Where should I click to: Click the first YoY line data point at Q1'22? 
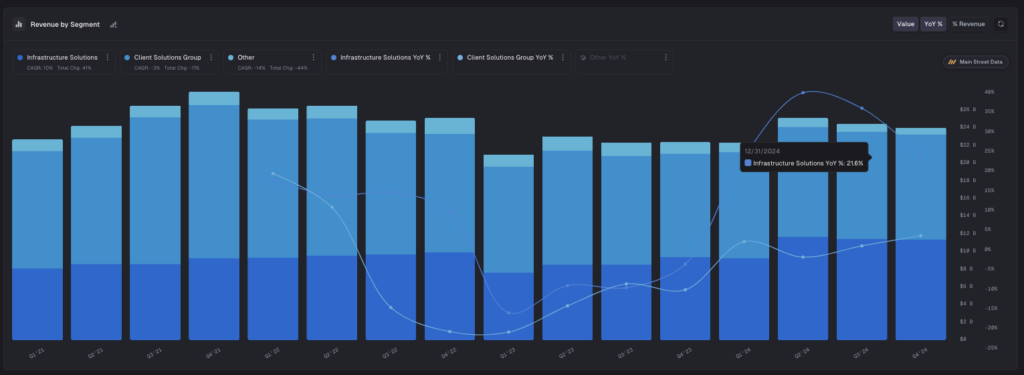pyautogui.click(x=273, y=173)
